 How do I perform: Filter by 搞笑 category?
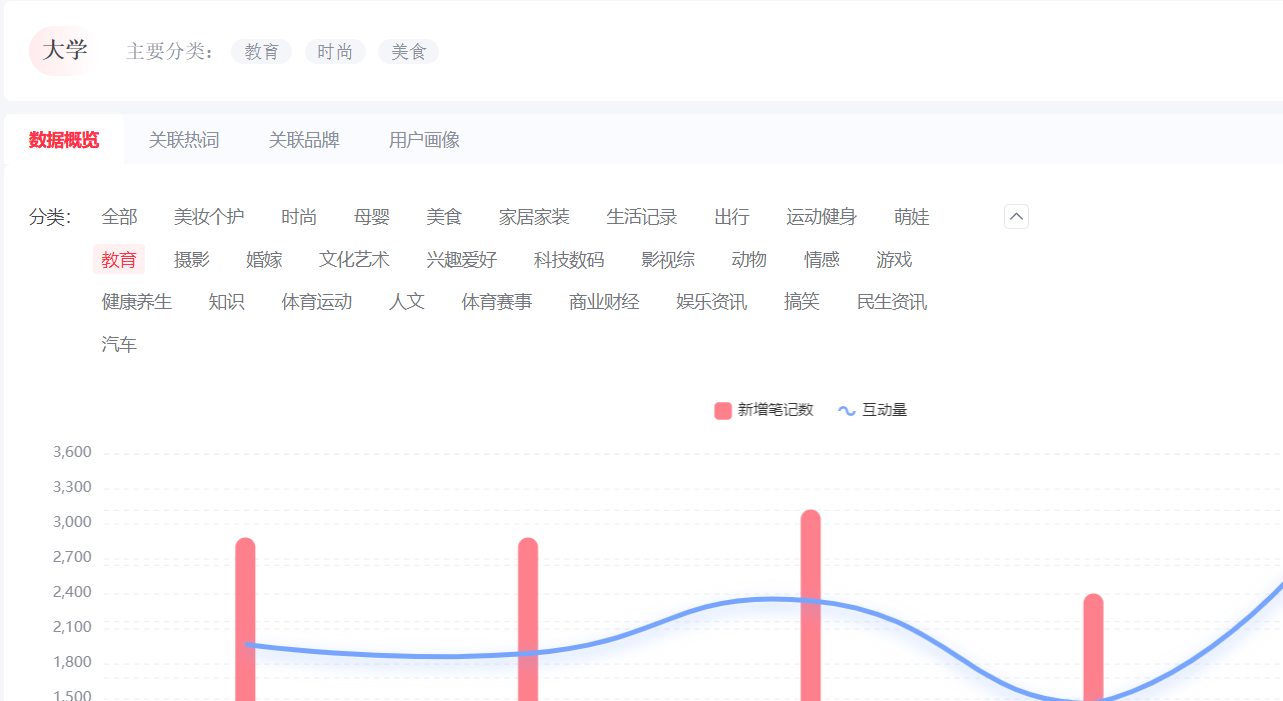[802, 302]
